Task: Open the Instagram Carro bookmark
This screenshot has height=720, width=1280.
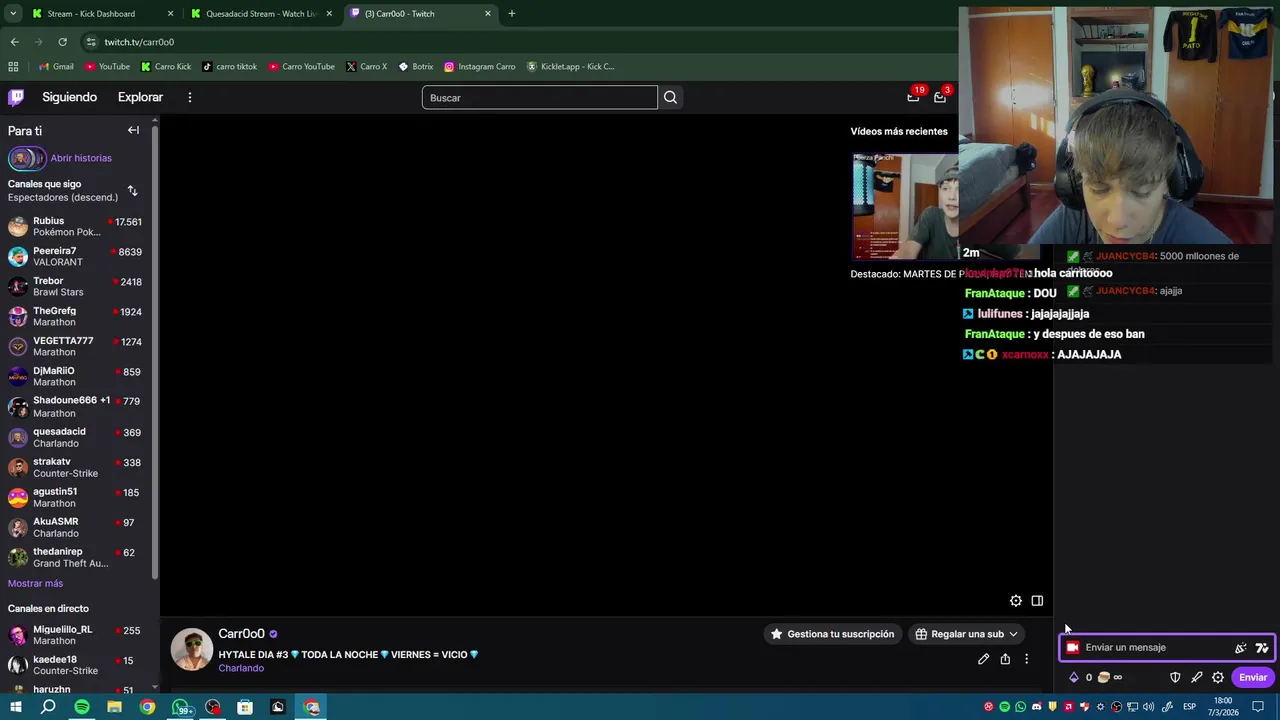Action: click(480, 66)
